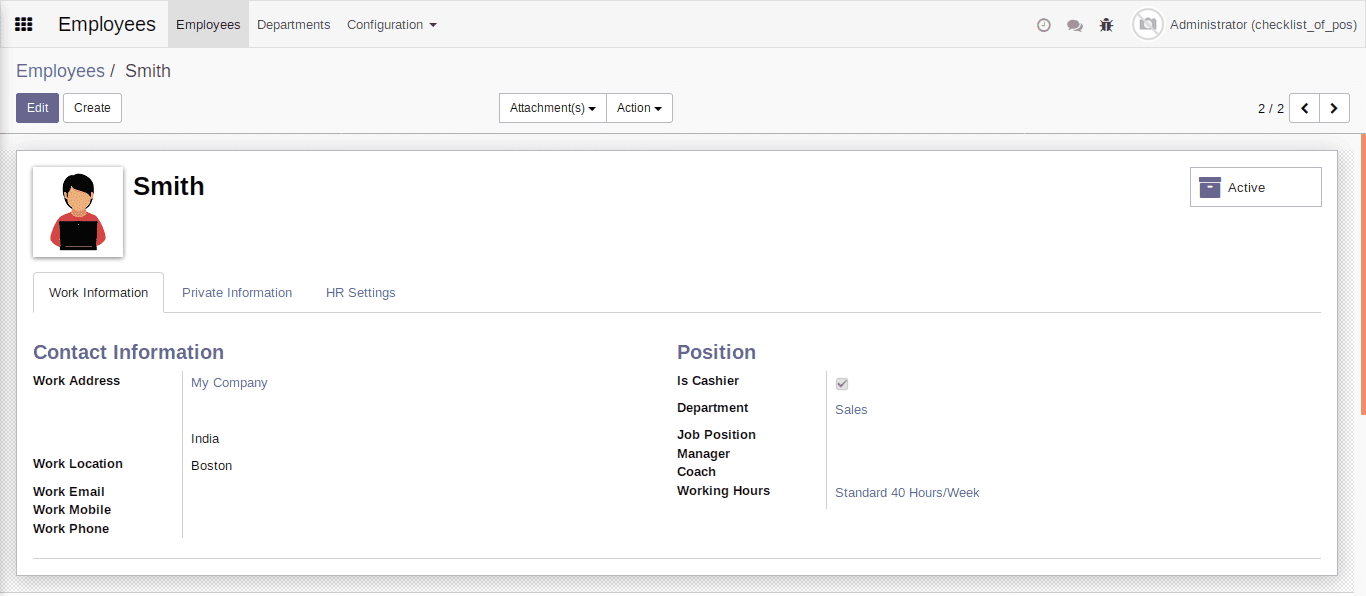The width and height of the screenshot is (1366, 596).
Task: Click the Create button
Action: [x=92, y=108]
